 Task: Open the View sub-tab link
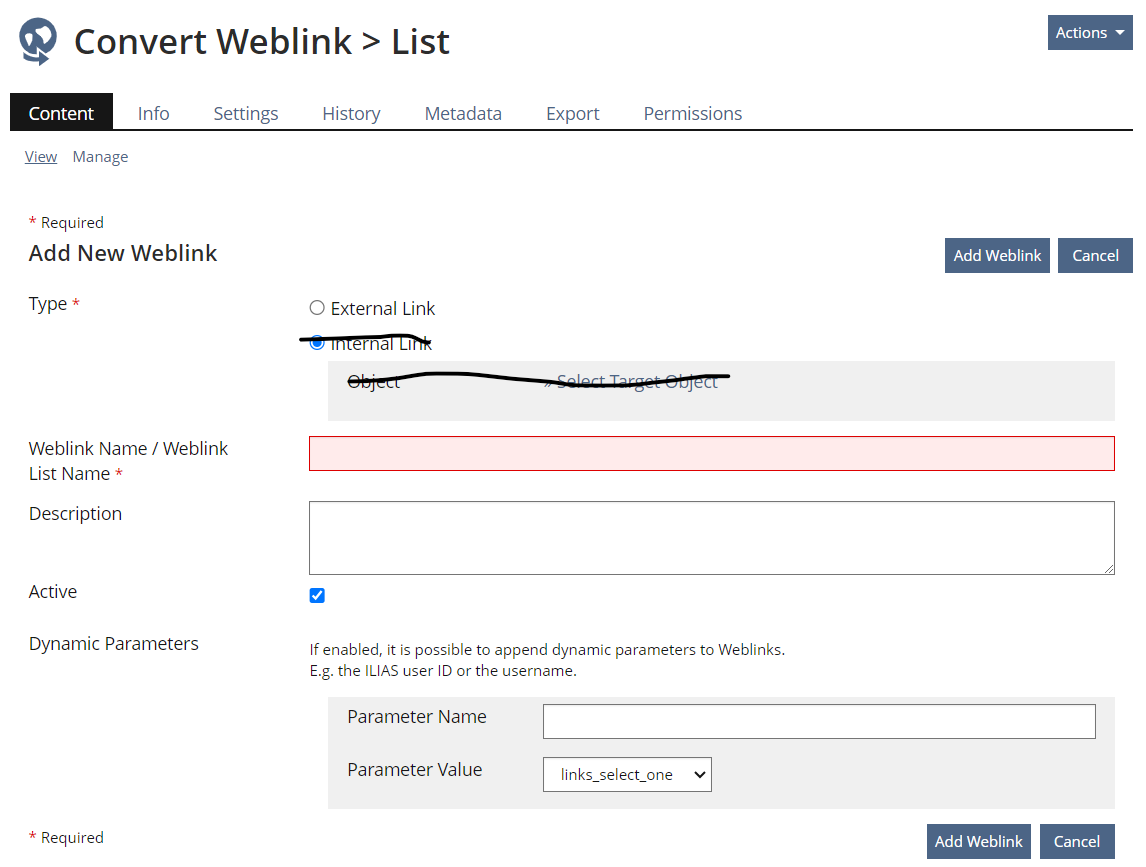point(41,157)
